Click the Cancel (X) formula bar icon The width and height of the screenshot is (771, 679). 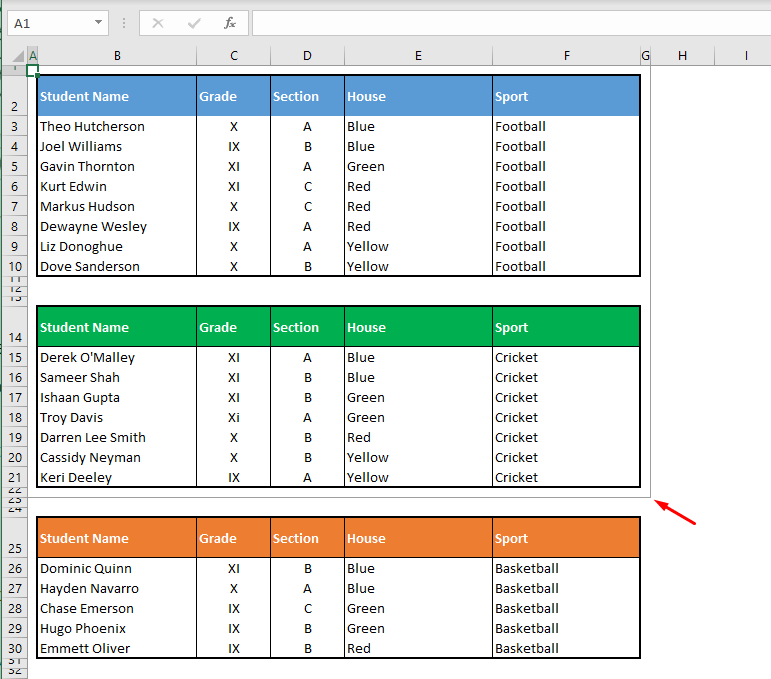coord(158,23)
